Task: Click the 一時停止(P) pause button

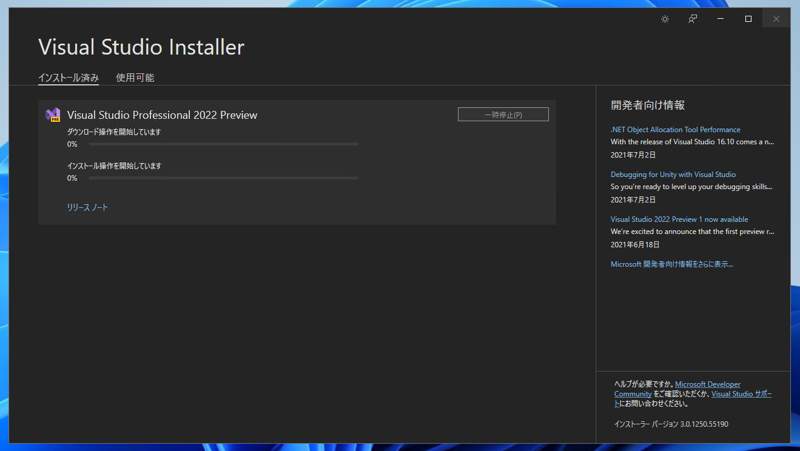Action: pyautogui.click(x=503, y=114)
